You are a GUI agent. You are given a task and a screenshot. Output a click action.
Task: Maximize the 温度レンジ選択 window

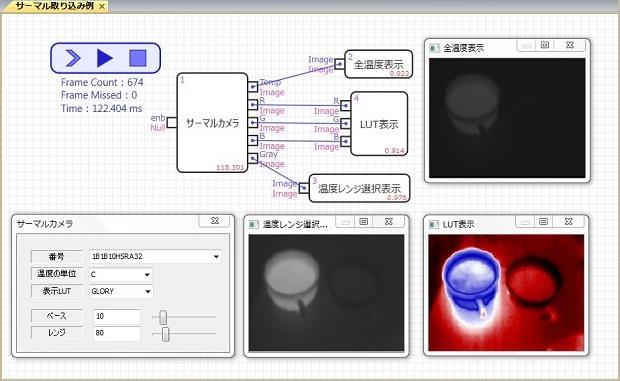[364, 222]
